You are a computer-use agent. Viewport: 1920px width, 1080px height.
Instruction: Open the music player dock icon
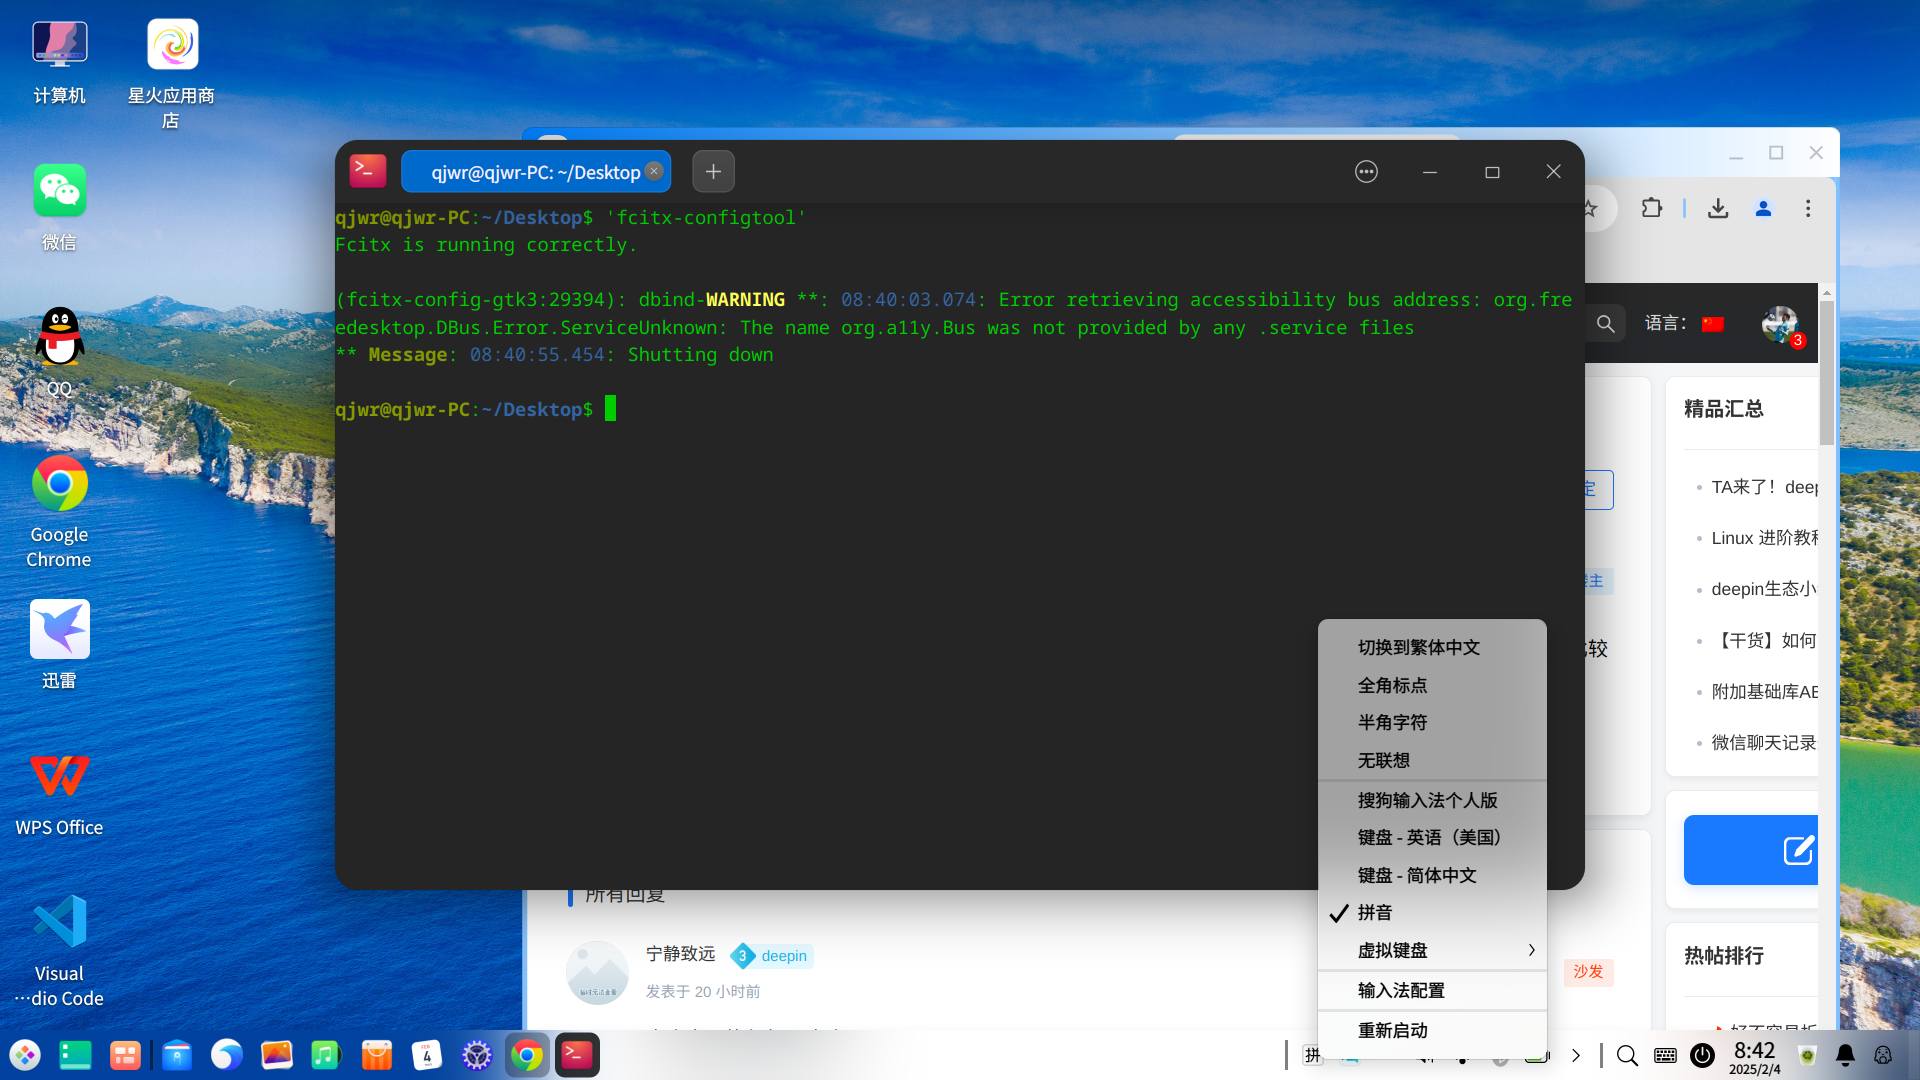325,1055
